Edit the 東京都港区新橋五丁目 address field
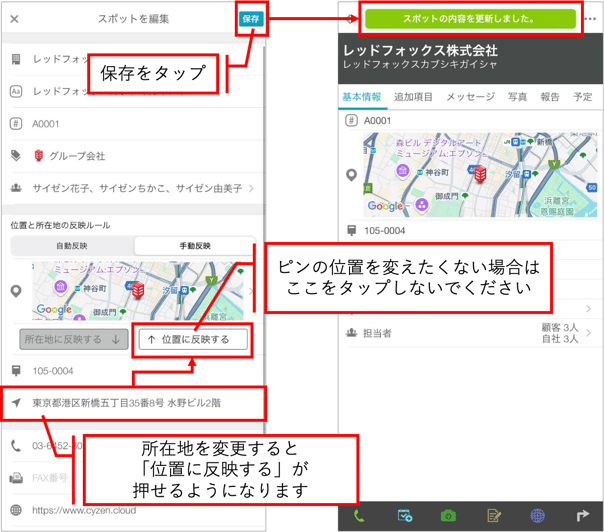Image resolution: width=604 pixels, height=532 pixels. pyautogui.click(x=133, y=403)
